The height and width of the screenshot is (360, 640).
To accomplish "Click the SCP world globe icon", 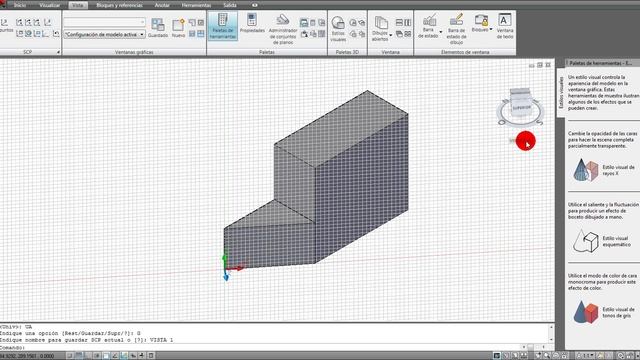I will click(x=28, y=34).
